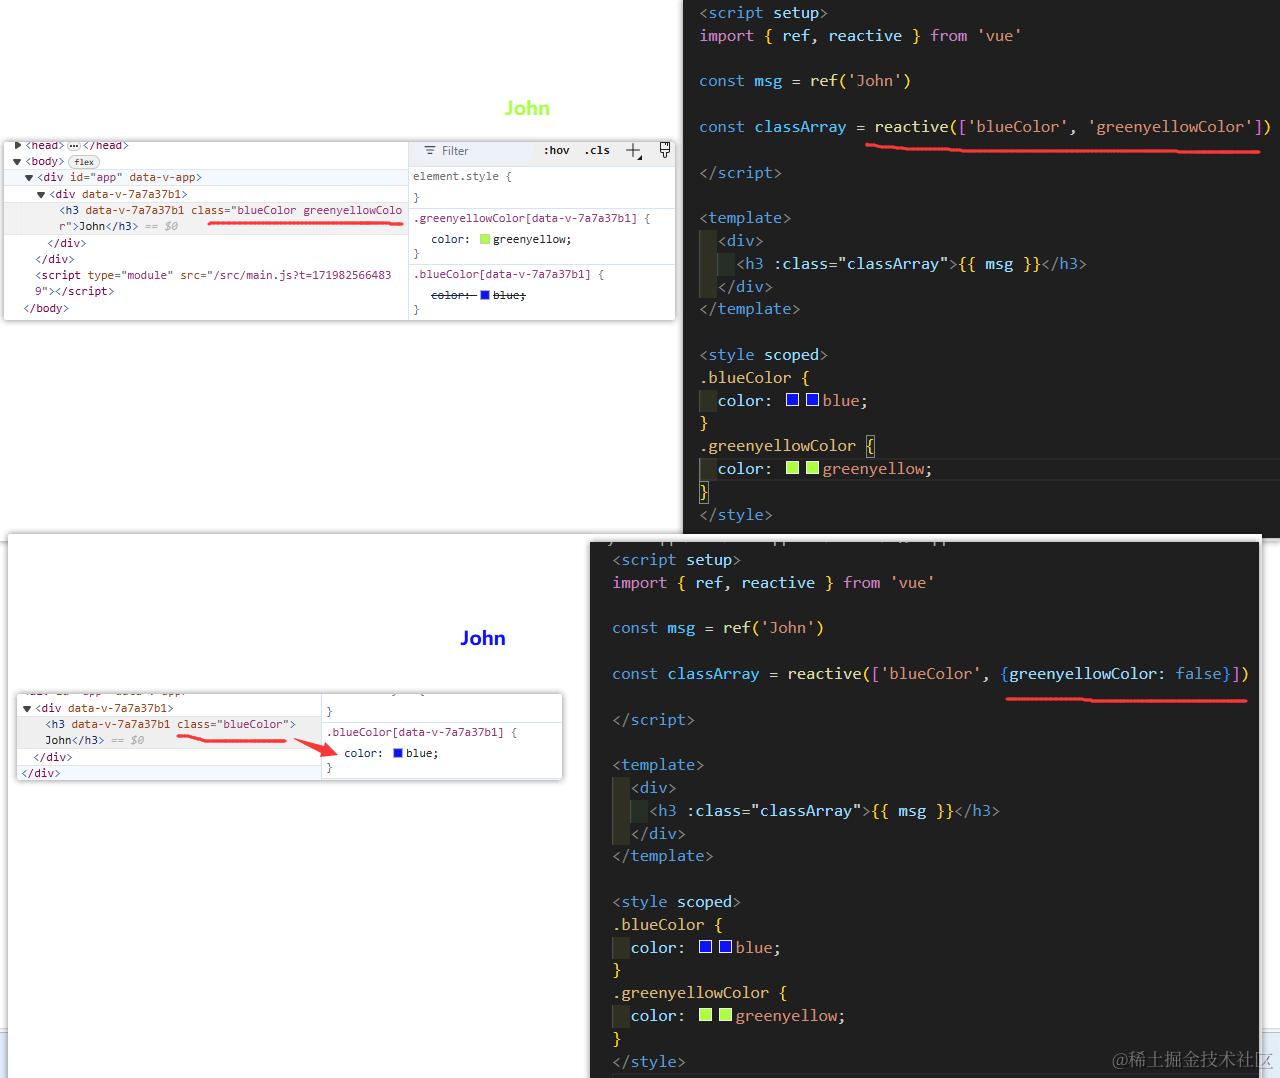Collapse the div id="app" tree node
This screenshot has width=1280, height=1078.
point(29,178)
